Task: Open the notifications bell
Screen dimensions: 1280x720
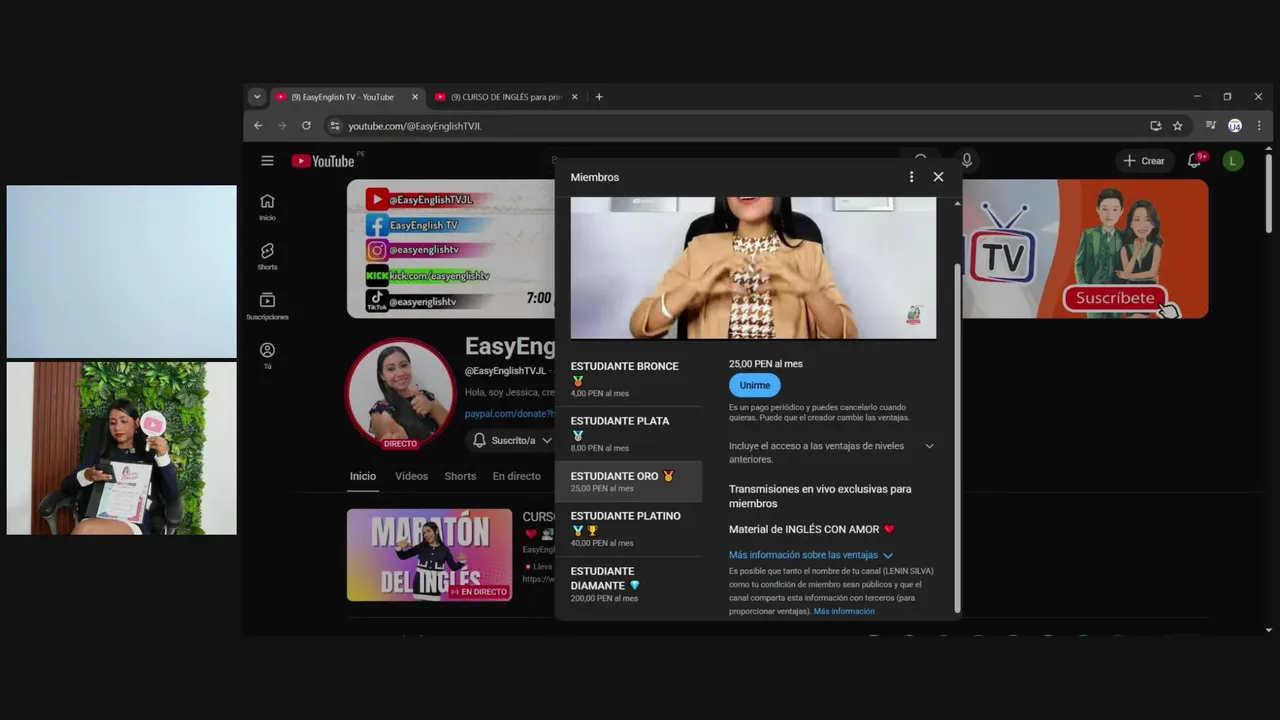Action: pos(1194,160)
